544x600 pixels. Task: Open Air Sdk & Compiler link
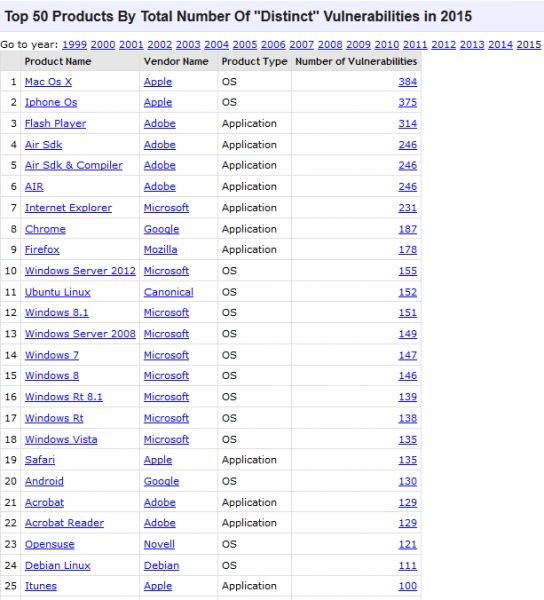pos(73,165)
